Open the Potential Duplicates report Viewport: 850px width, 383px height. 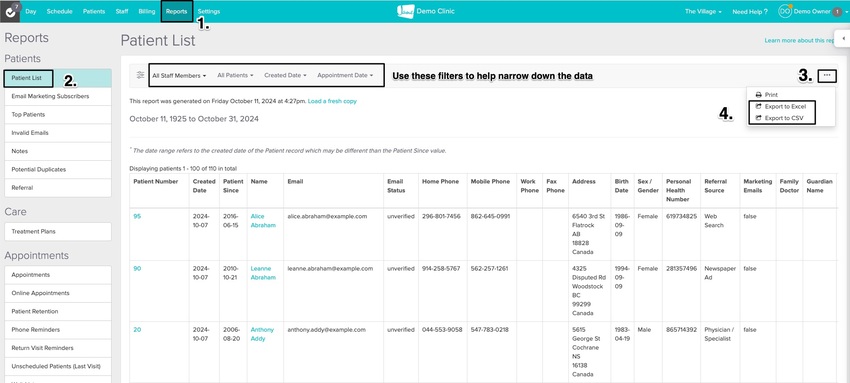tap(57, 170)
